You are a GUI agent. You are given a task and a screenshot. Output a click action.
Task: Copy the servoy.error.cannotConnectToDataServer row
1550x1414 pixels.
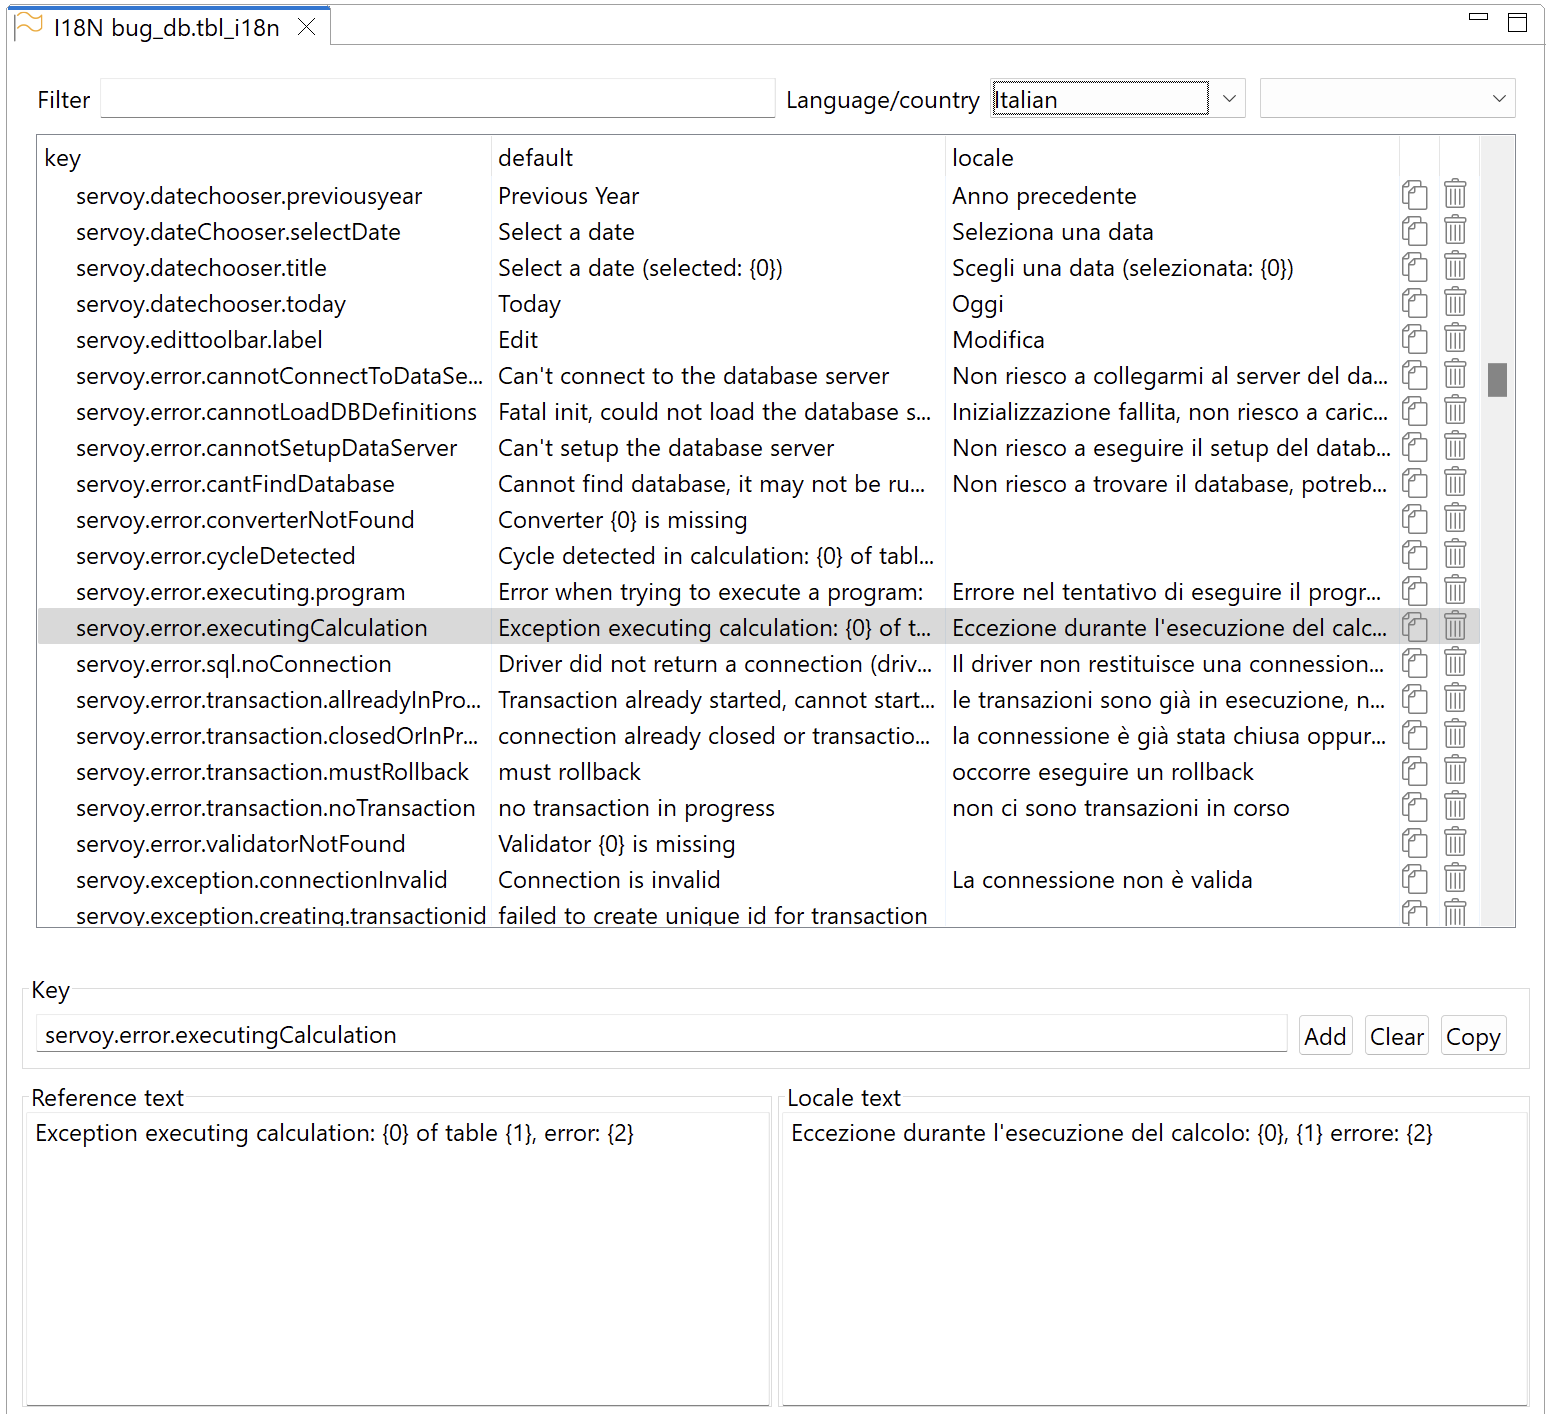pyautogui.click(x=1414, y=375)
